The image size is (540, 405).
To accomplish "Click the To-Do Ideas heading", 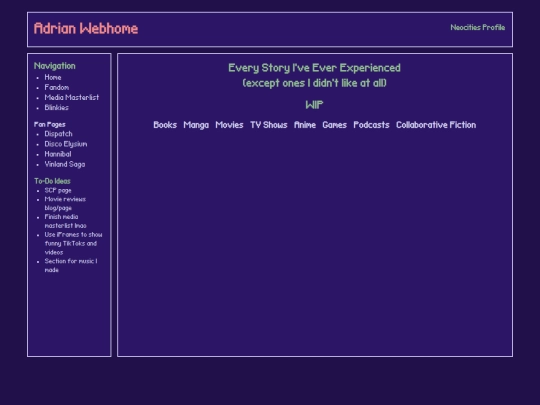I will point(52,181).
